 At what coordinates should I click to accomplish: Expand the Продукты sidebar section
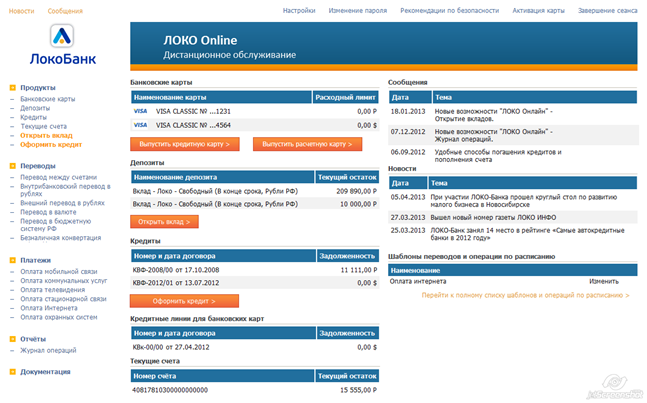pyautogui.click(x=38, y=87)
